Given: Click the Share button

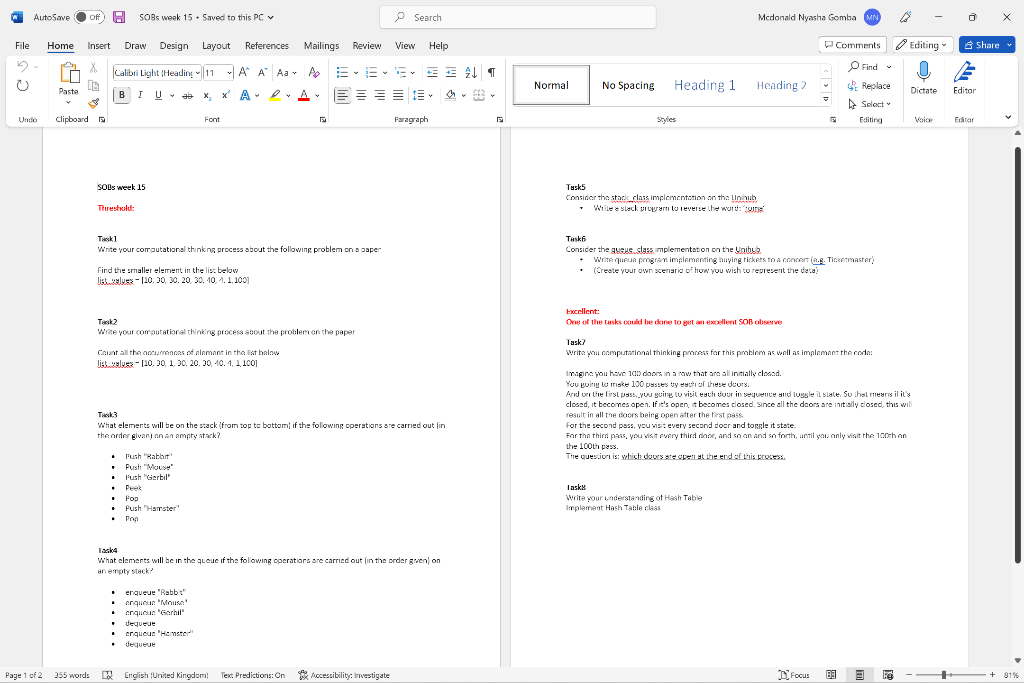Looking at the screenshot, I should pyautogui.click(x=982, y=45).
